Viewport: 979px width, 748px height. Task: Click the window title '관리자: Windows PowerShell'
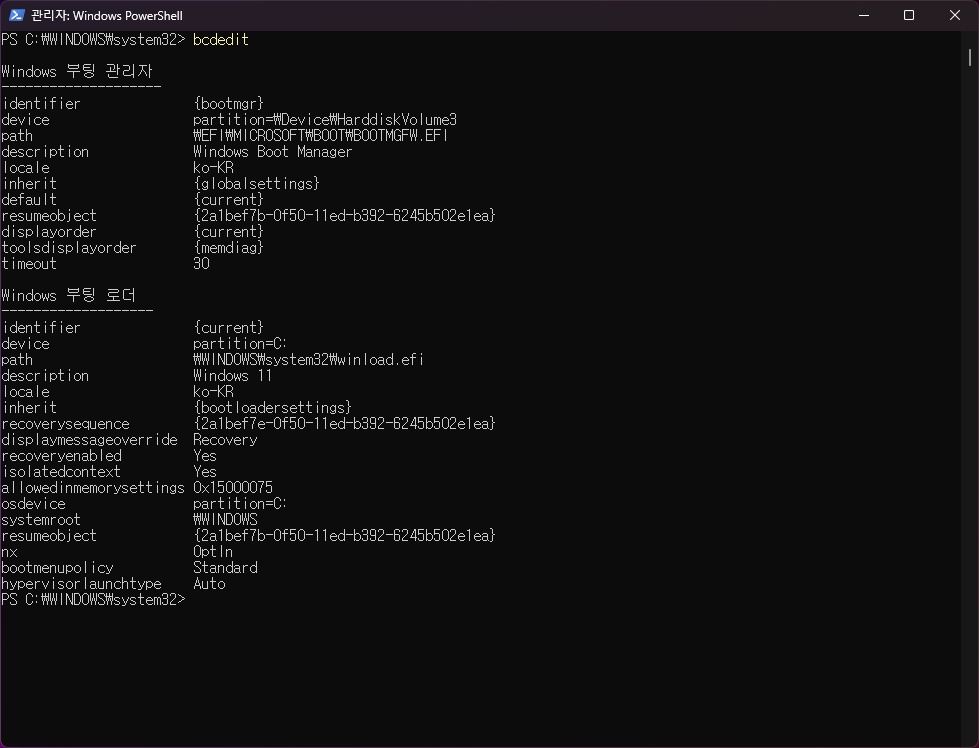[x=107, y=16]
